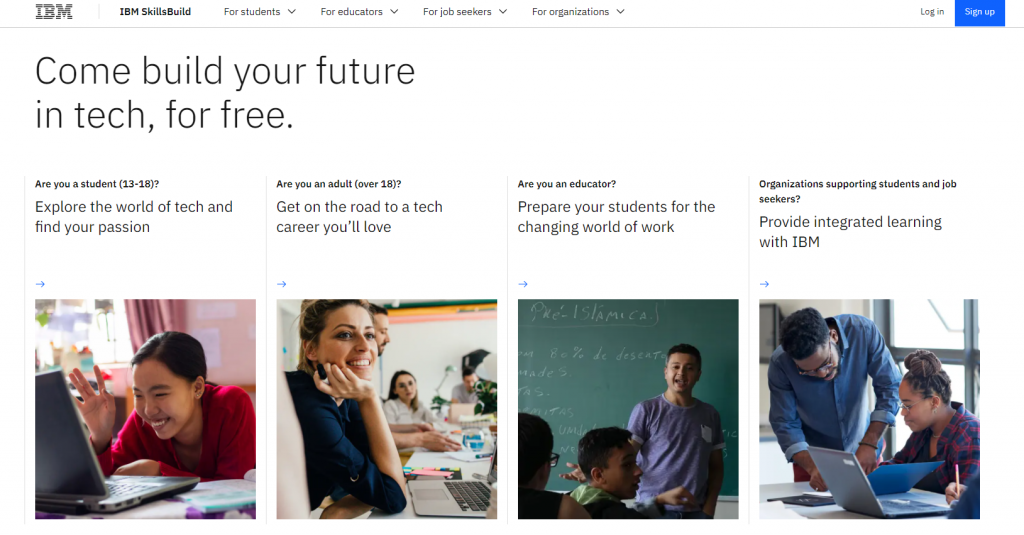Click "Get on the road to a tech career" heading

359,217
